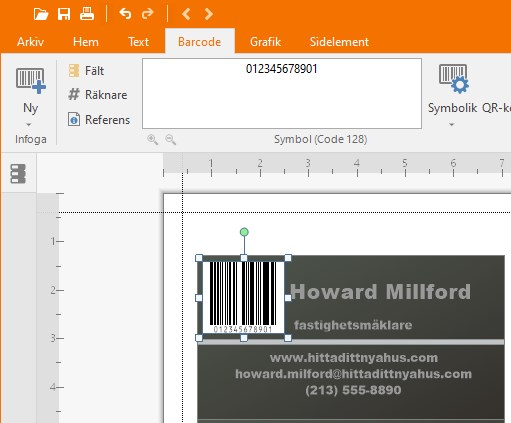Open Symbolik barcode settings icon

[x=453, y=79]
